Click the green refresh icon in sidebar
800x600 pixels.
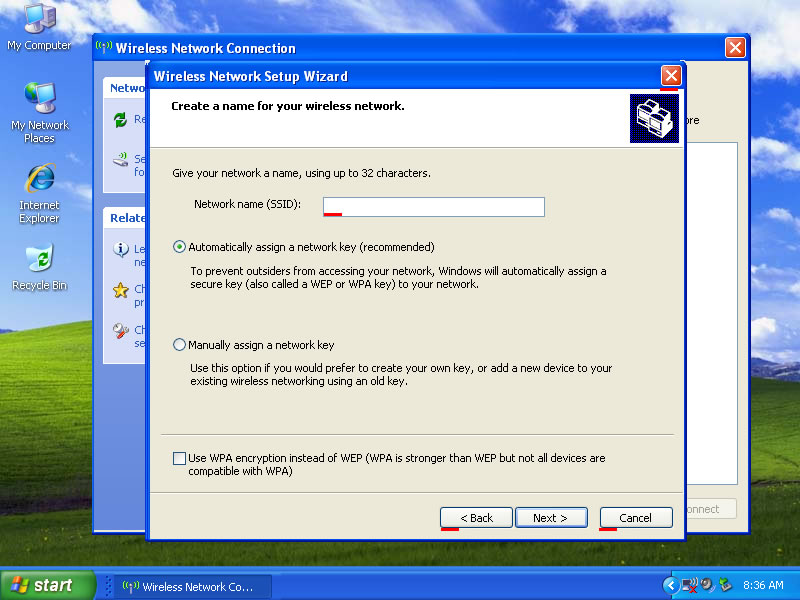(120, 120)
